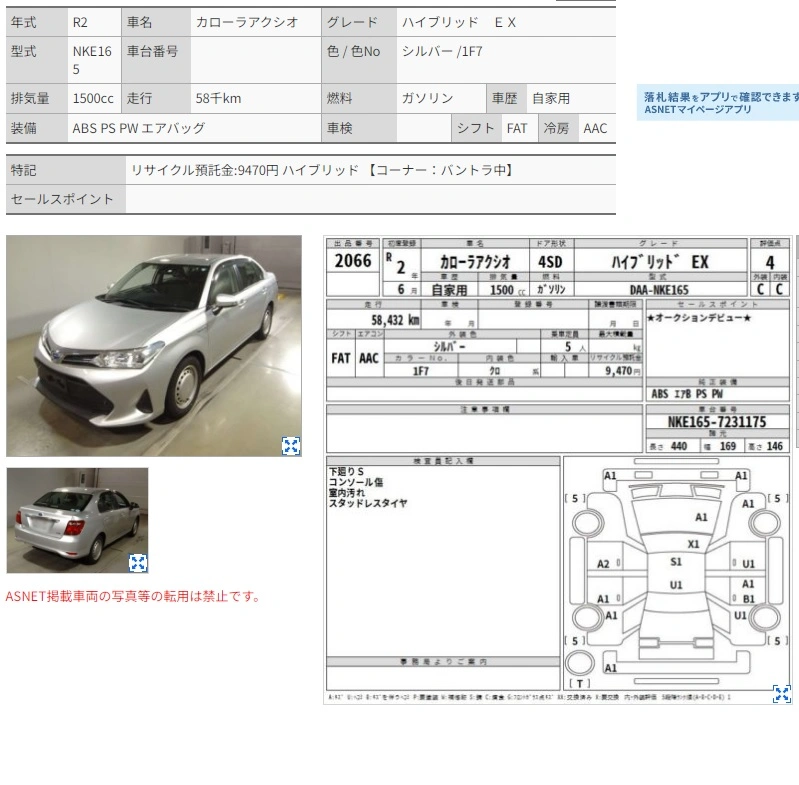Click the X1 mark on damage diagram
The width and height of the screenshot is (799, 785).
(x=693, y=544)
